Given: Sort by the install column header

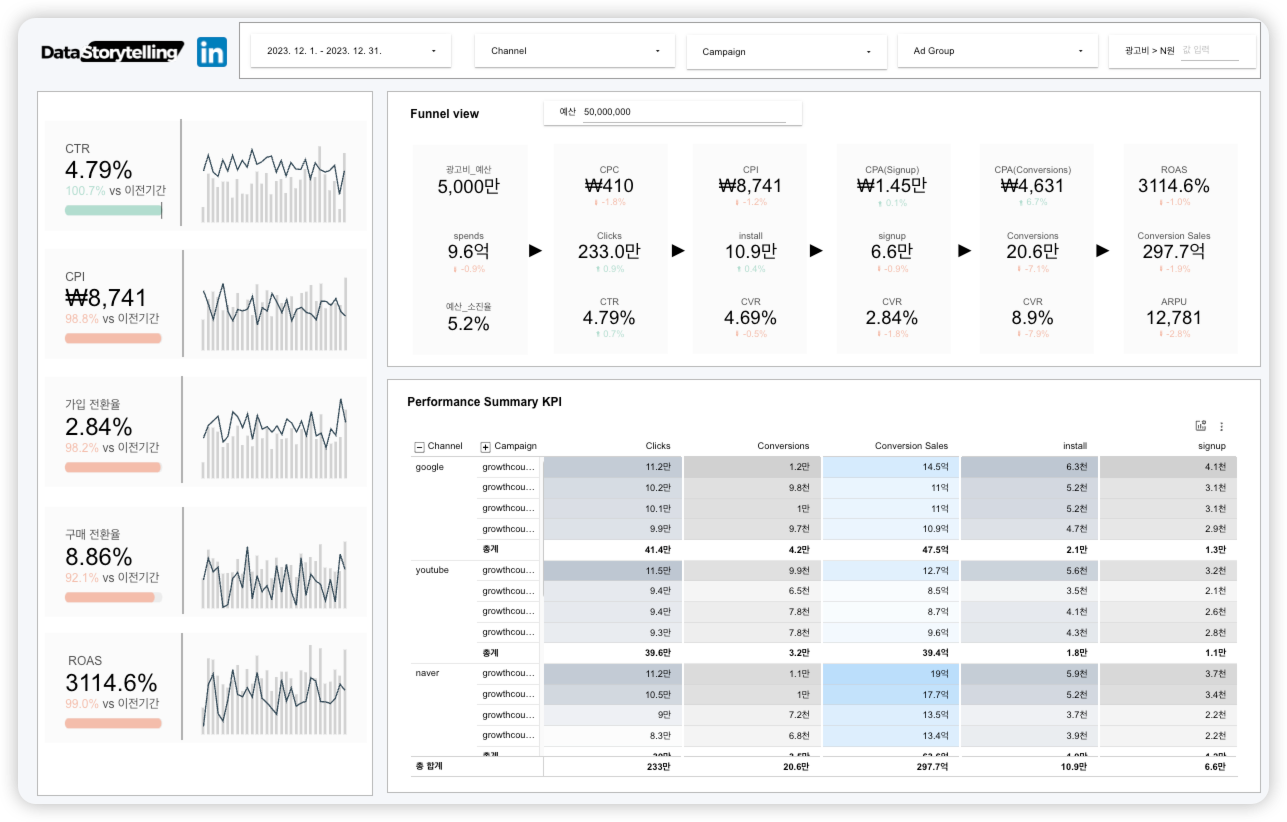Looking at the screenshot, I should pos(1074,446).
